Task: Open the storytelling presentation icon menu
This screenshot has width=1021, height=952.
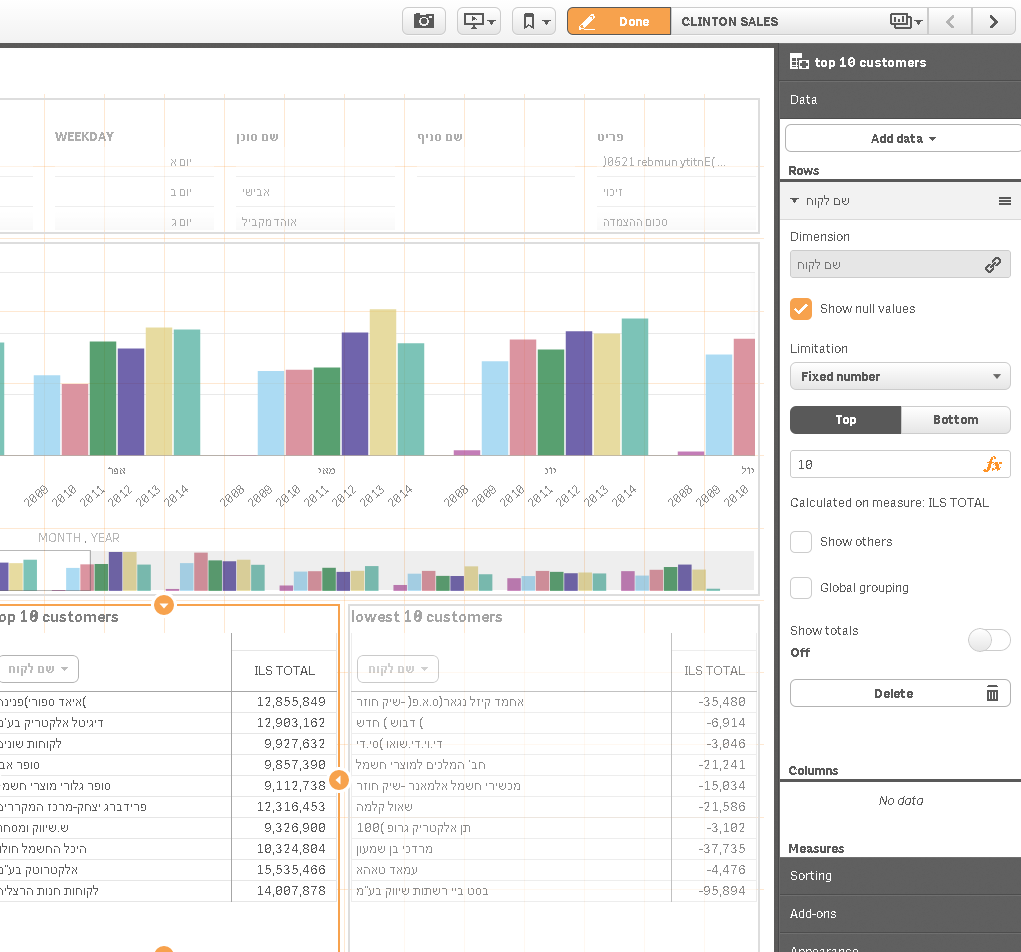Action: coord(479,21)
